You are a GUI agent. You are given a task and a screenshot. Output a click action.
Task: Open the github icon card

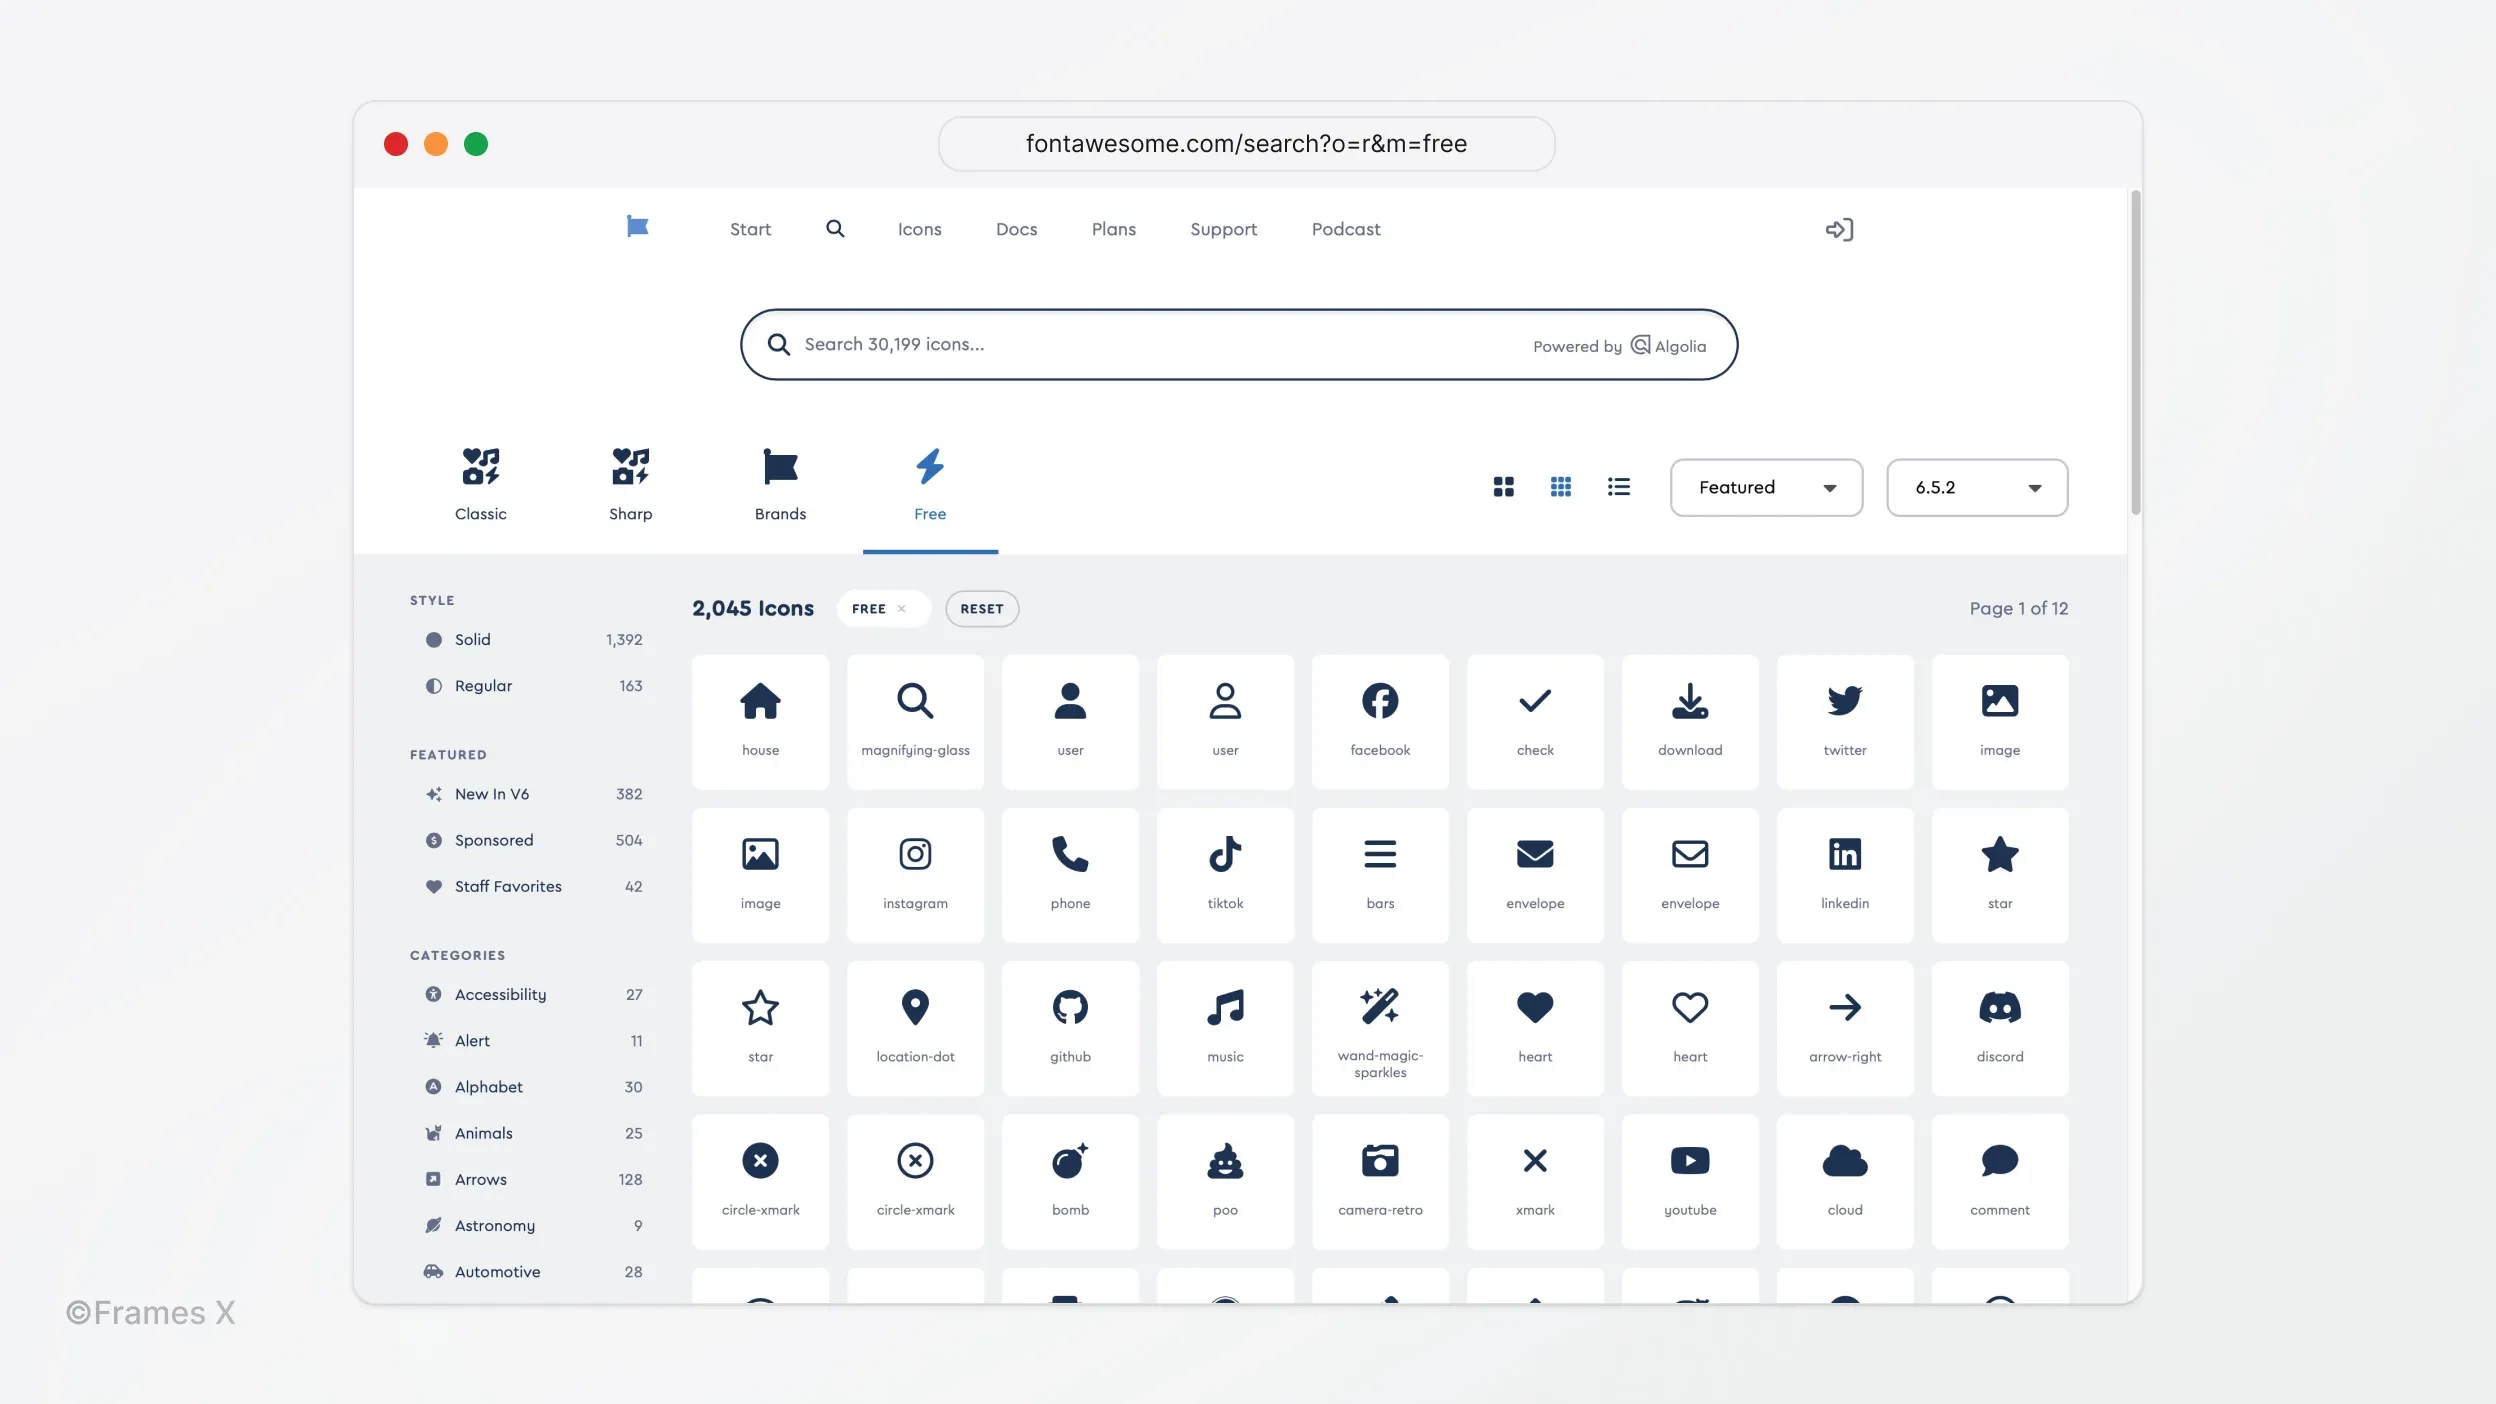[x=1070, y=1028]
